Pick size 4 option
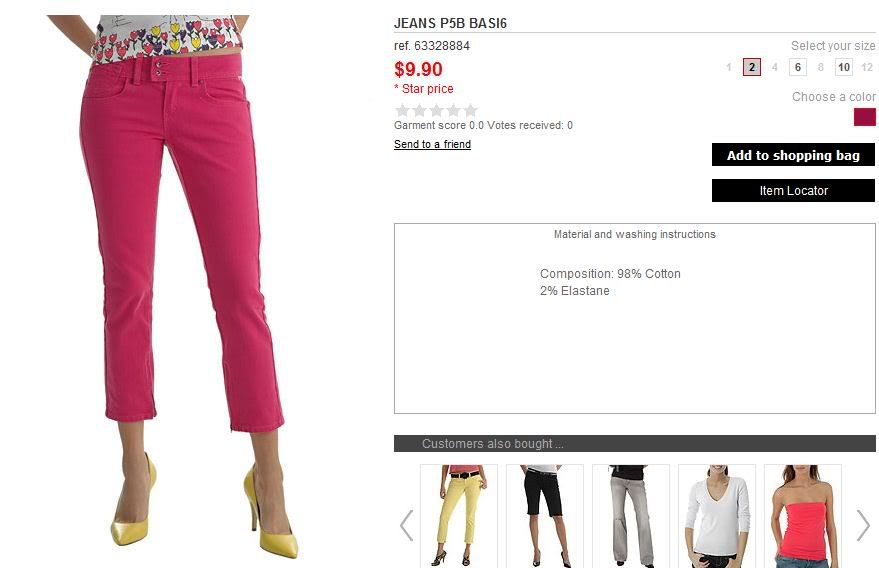879x568 pixels. click(775, 67)
